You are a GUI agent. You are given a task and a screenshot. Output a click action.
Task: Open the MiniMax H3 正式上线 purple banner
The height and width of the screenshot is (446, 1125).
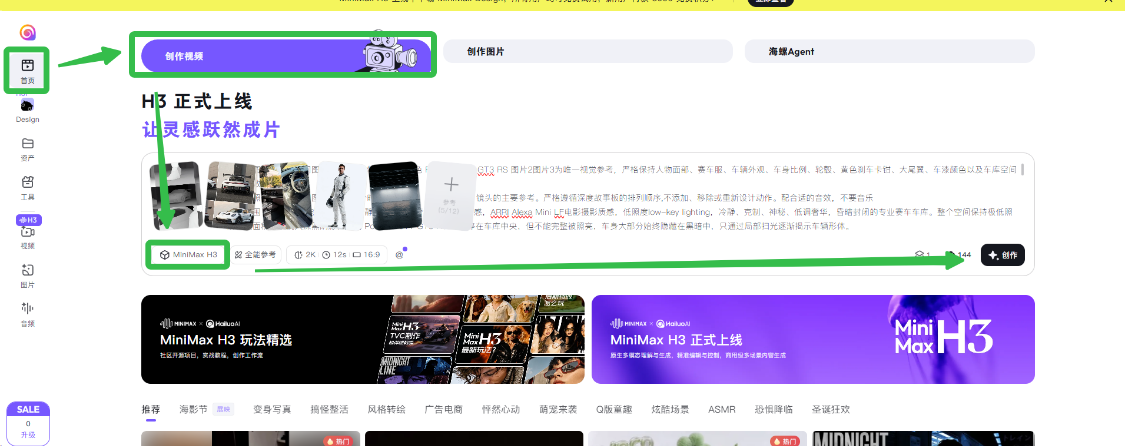pyautogui.click(x=813, y=339)
